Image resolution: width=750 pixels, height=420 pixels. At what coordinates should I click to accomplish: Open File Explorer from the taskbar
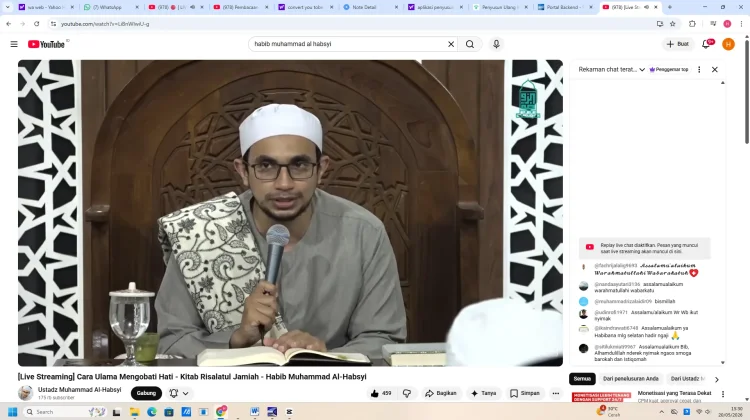point(134,411)
